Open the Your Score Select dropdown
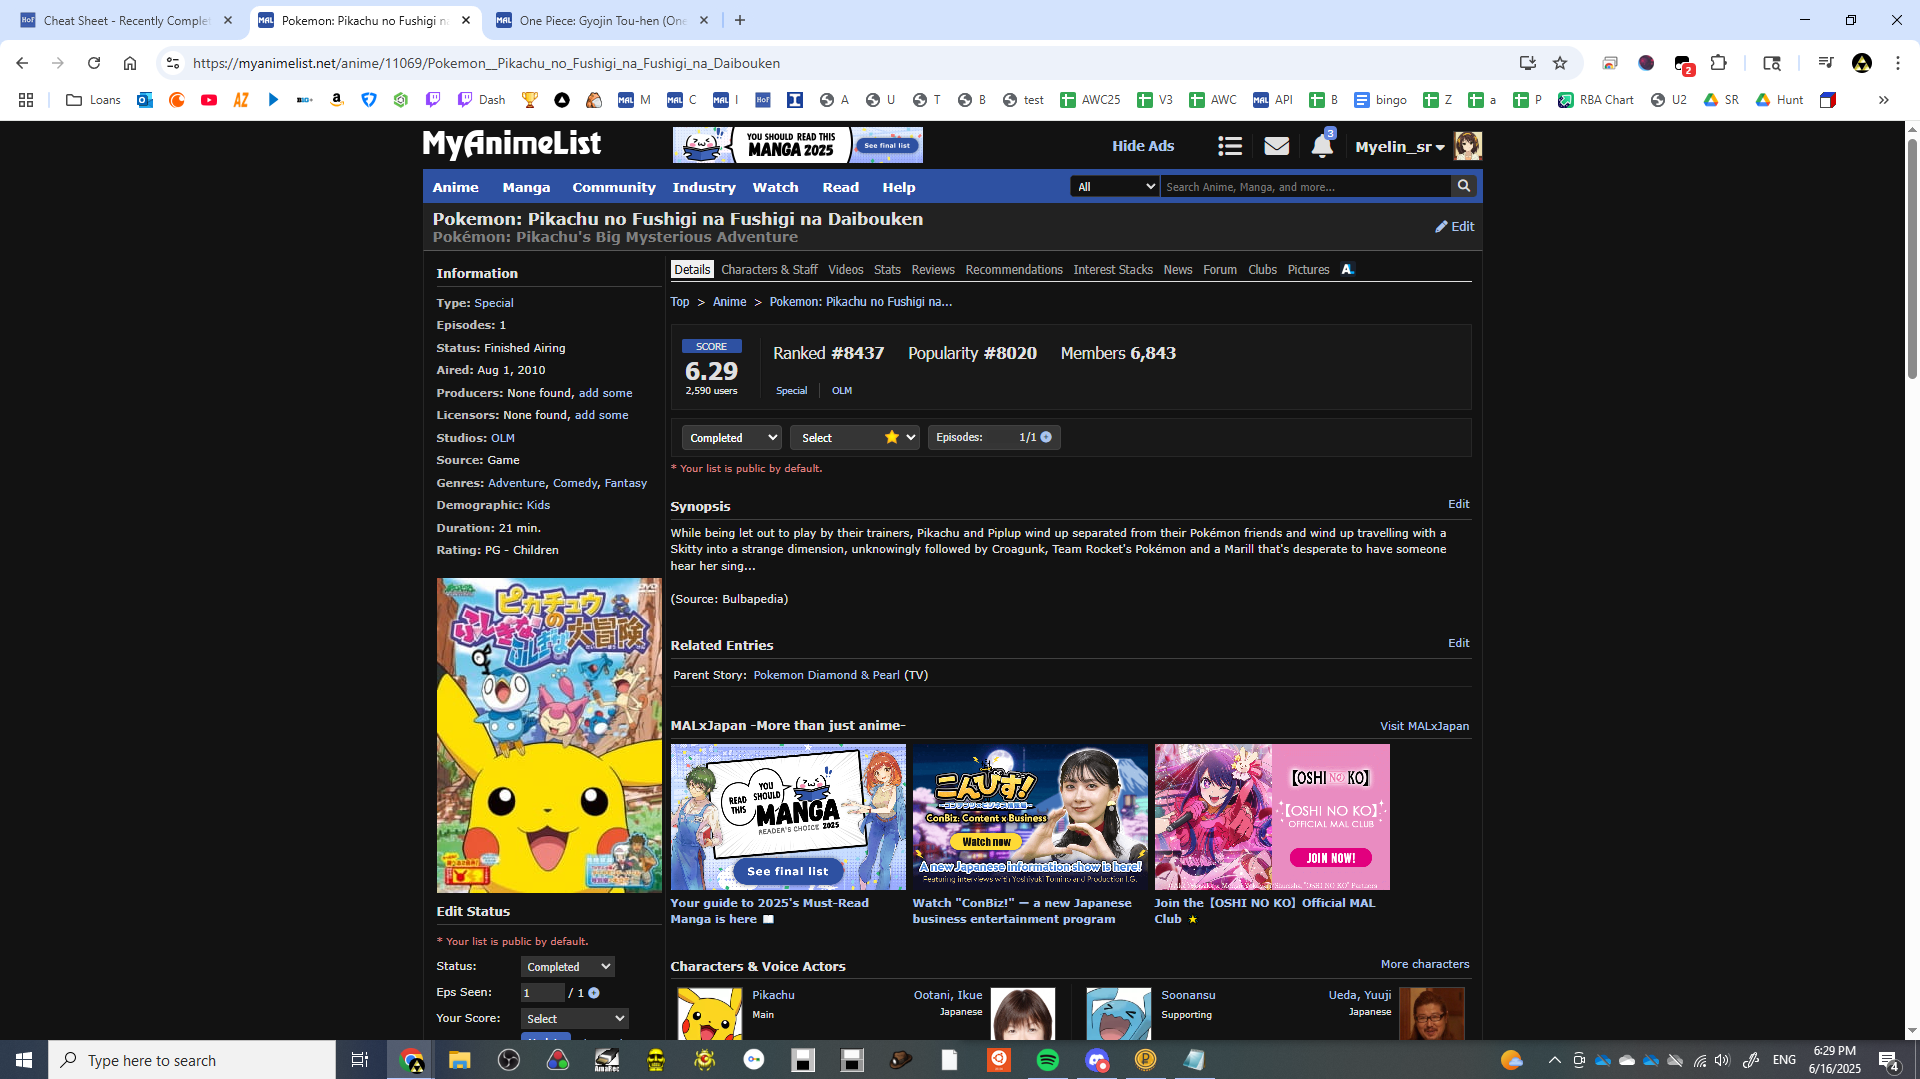This screenshot has height=1079, width=1920. click(x=574, y=1019)
